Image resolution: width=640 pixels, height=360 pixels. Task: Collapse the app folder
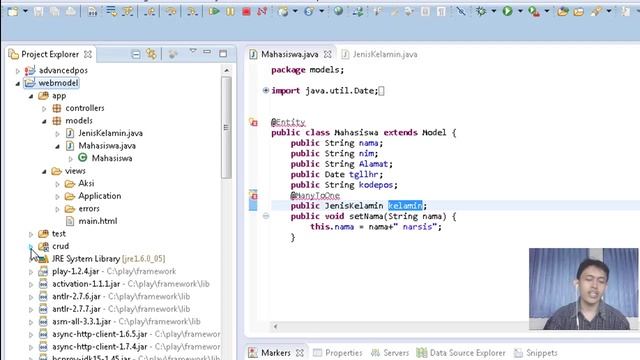pos(31,96)
